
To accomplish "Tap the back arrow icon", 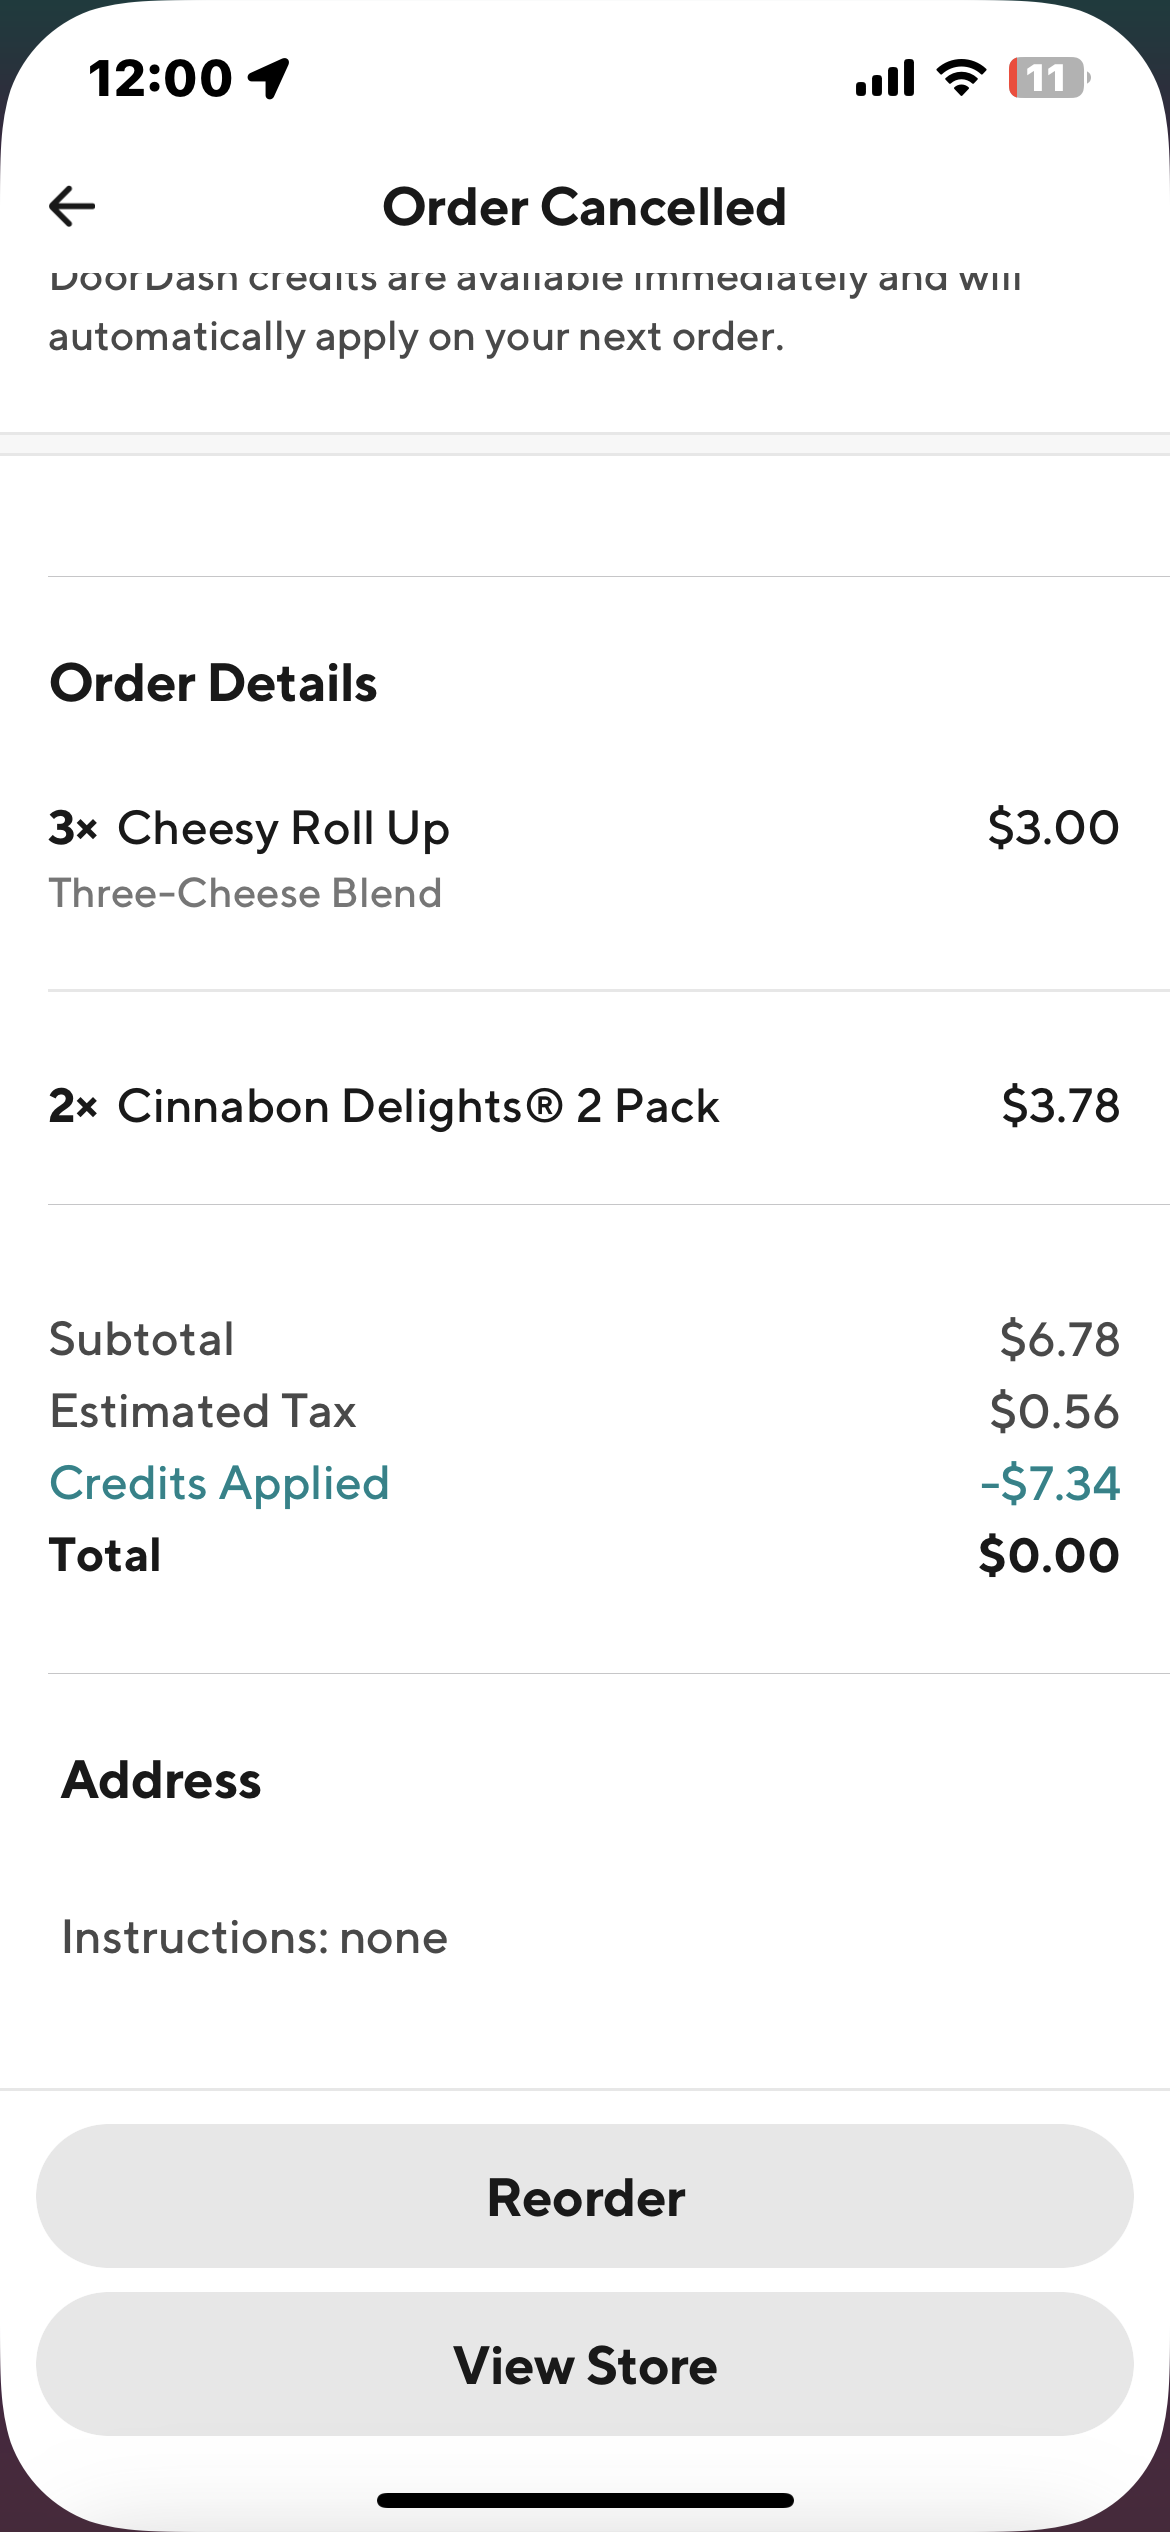I will coord(72,207).
